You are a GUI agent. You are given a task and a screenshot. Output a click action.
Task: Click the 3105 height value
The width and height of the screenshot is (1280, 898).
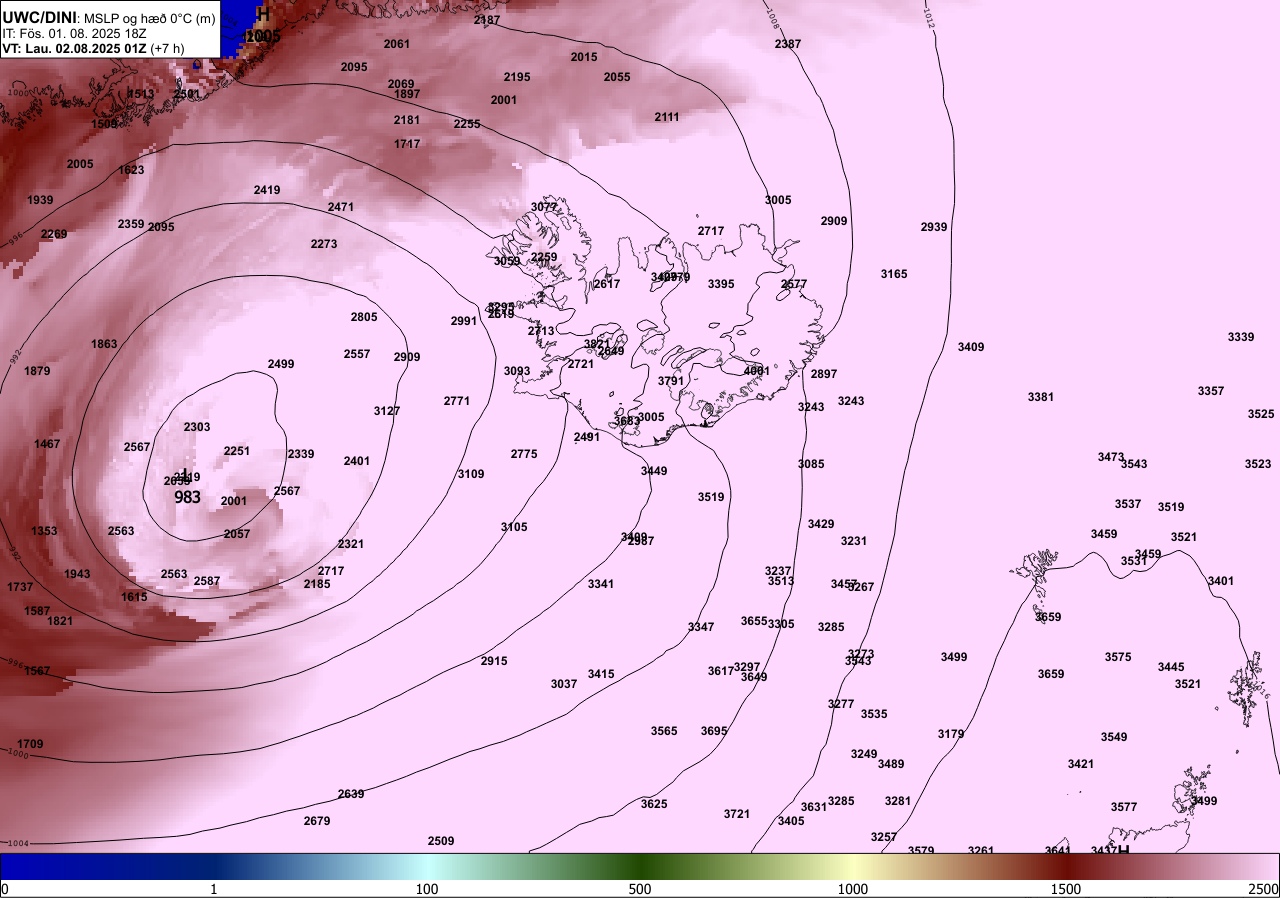(514, 527)
